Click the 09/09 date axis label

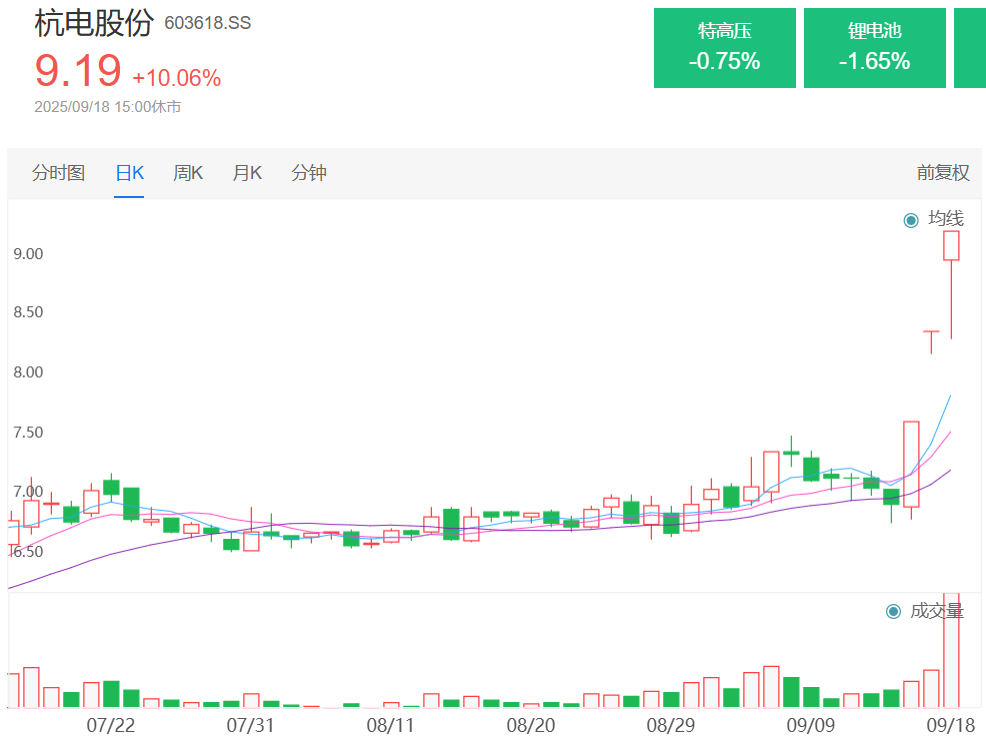(811, 725)
